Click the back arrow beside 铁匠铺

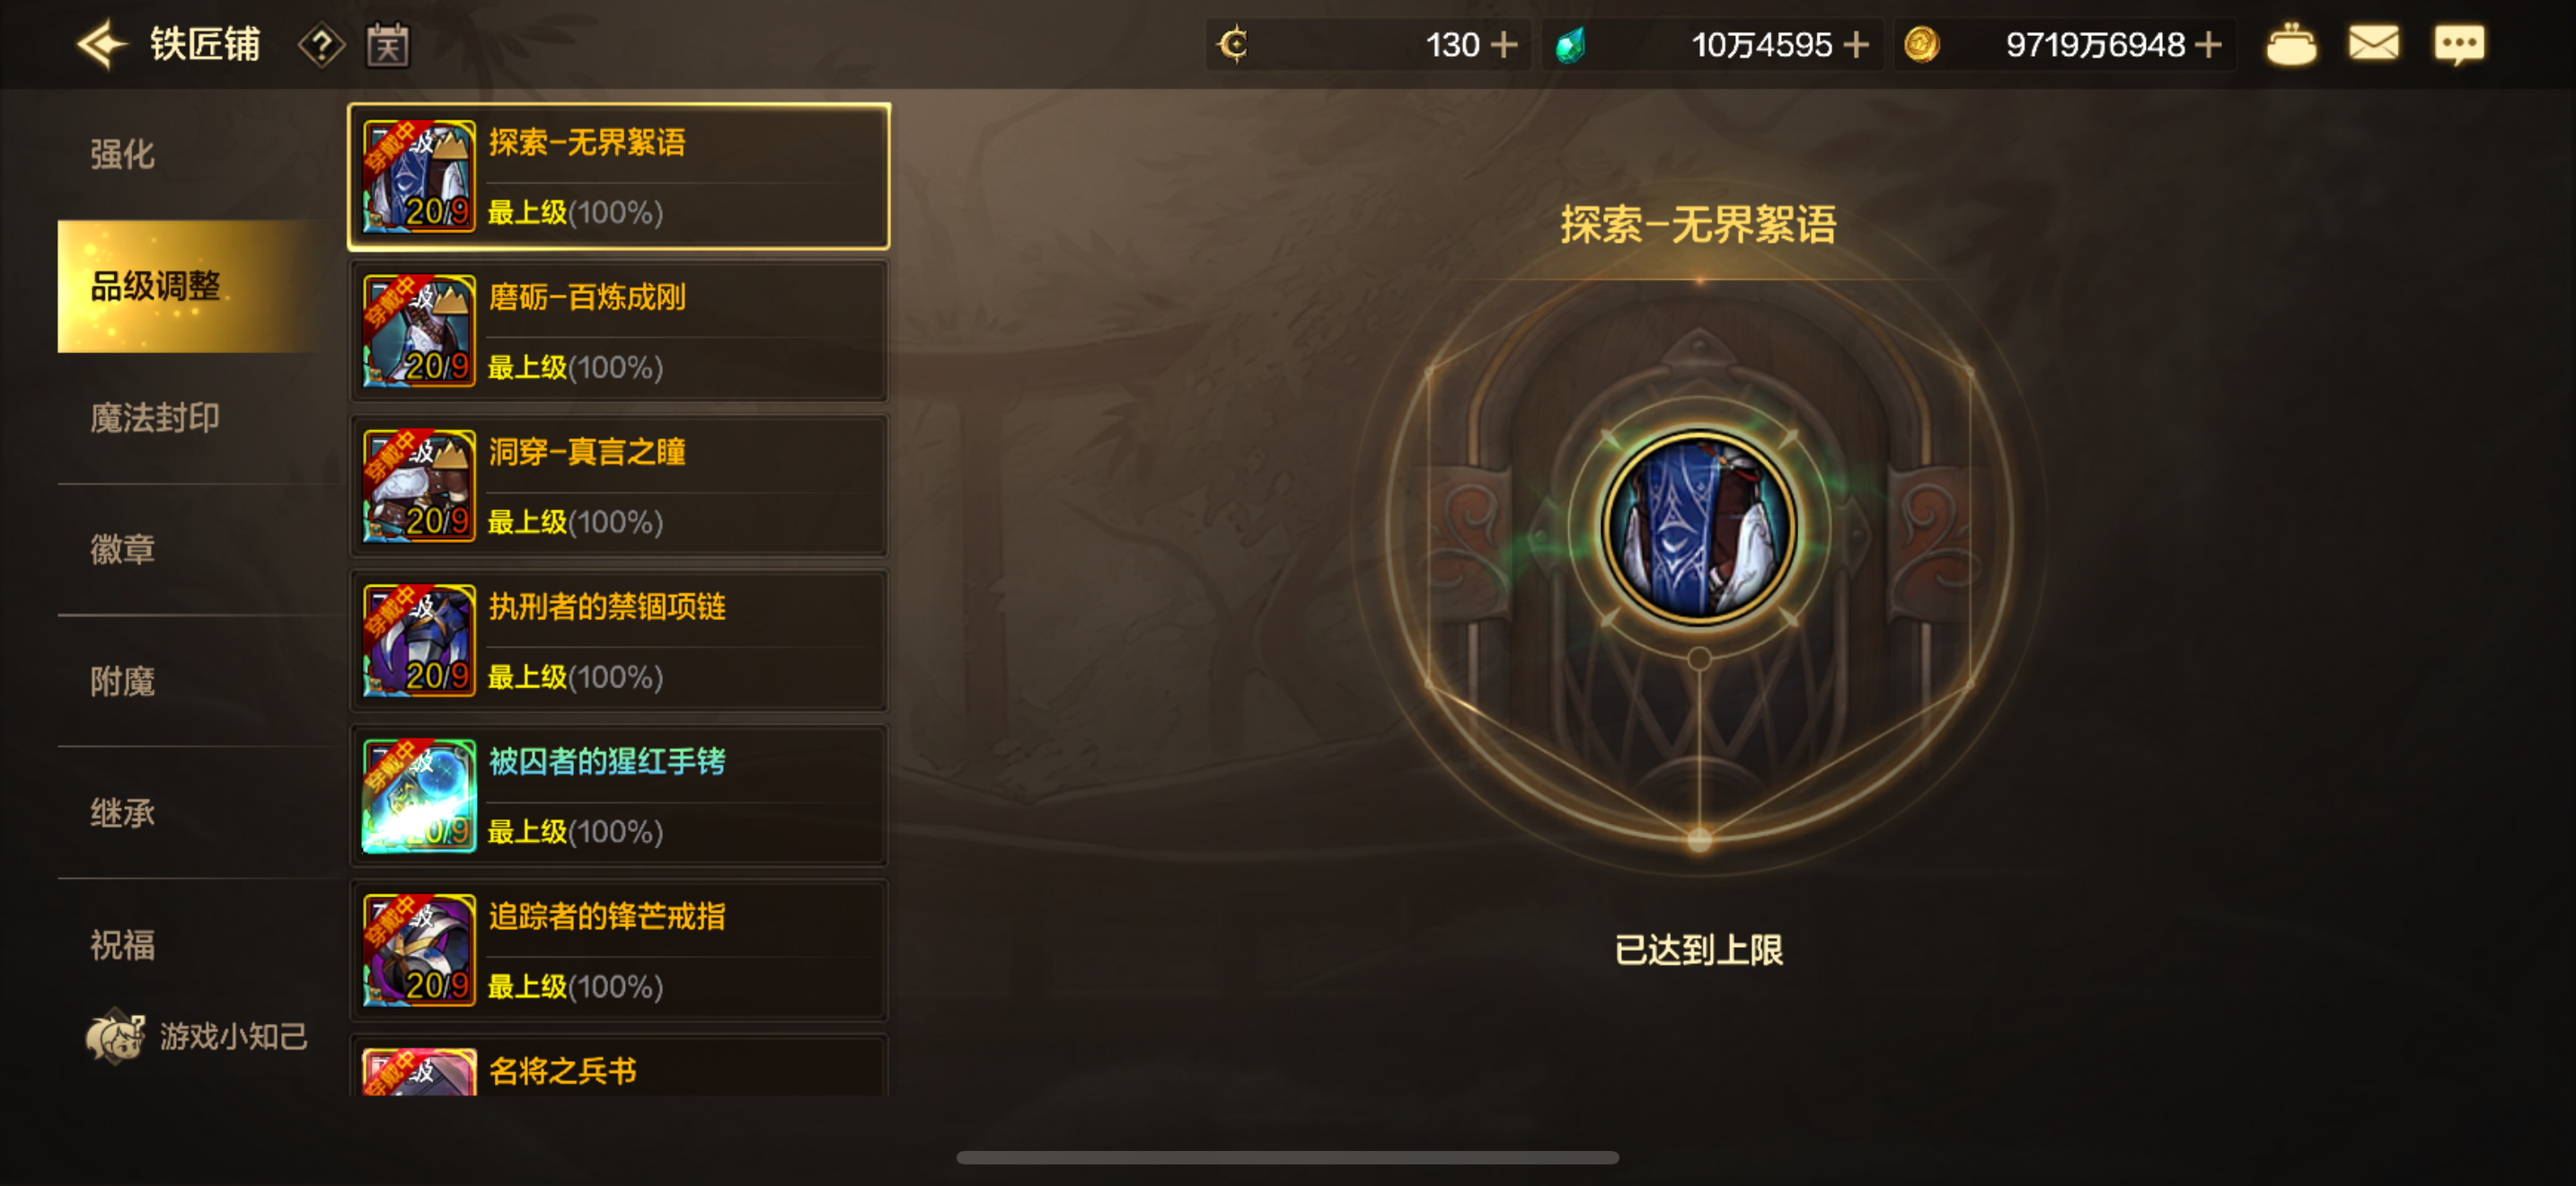click(x=102, y=45)
